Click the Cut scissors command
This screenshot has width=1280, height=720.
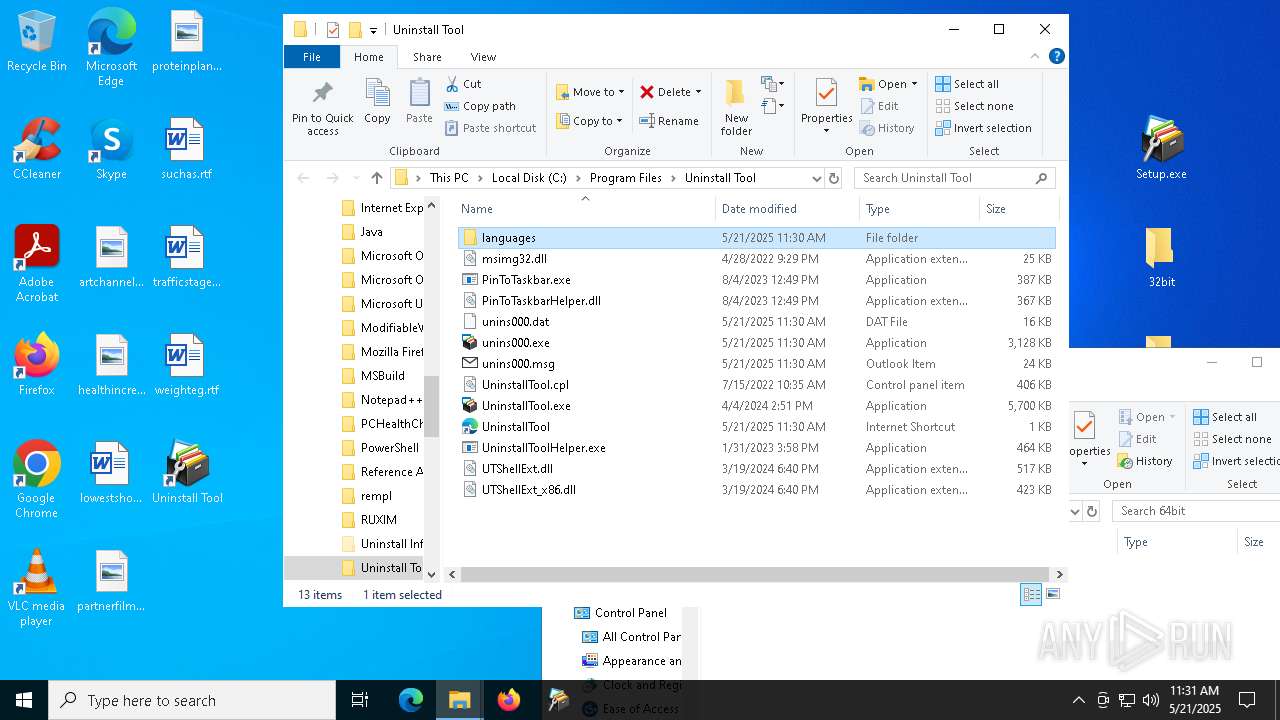point(463,84)
